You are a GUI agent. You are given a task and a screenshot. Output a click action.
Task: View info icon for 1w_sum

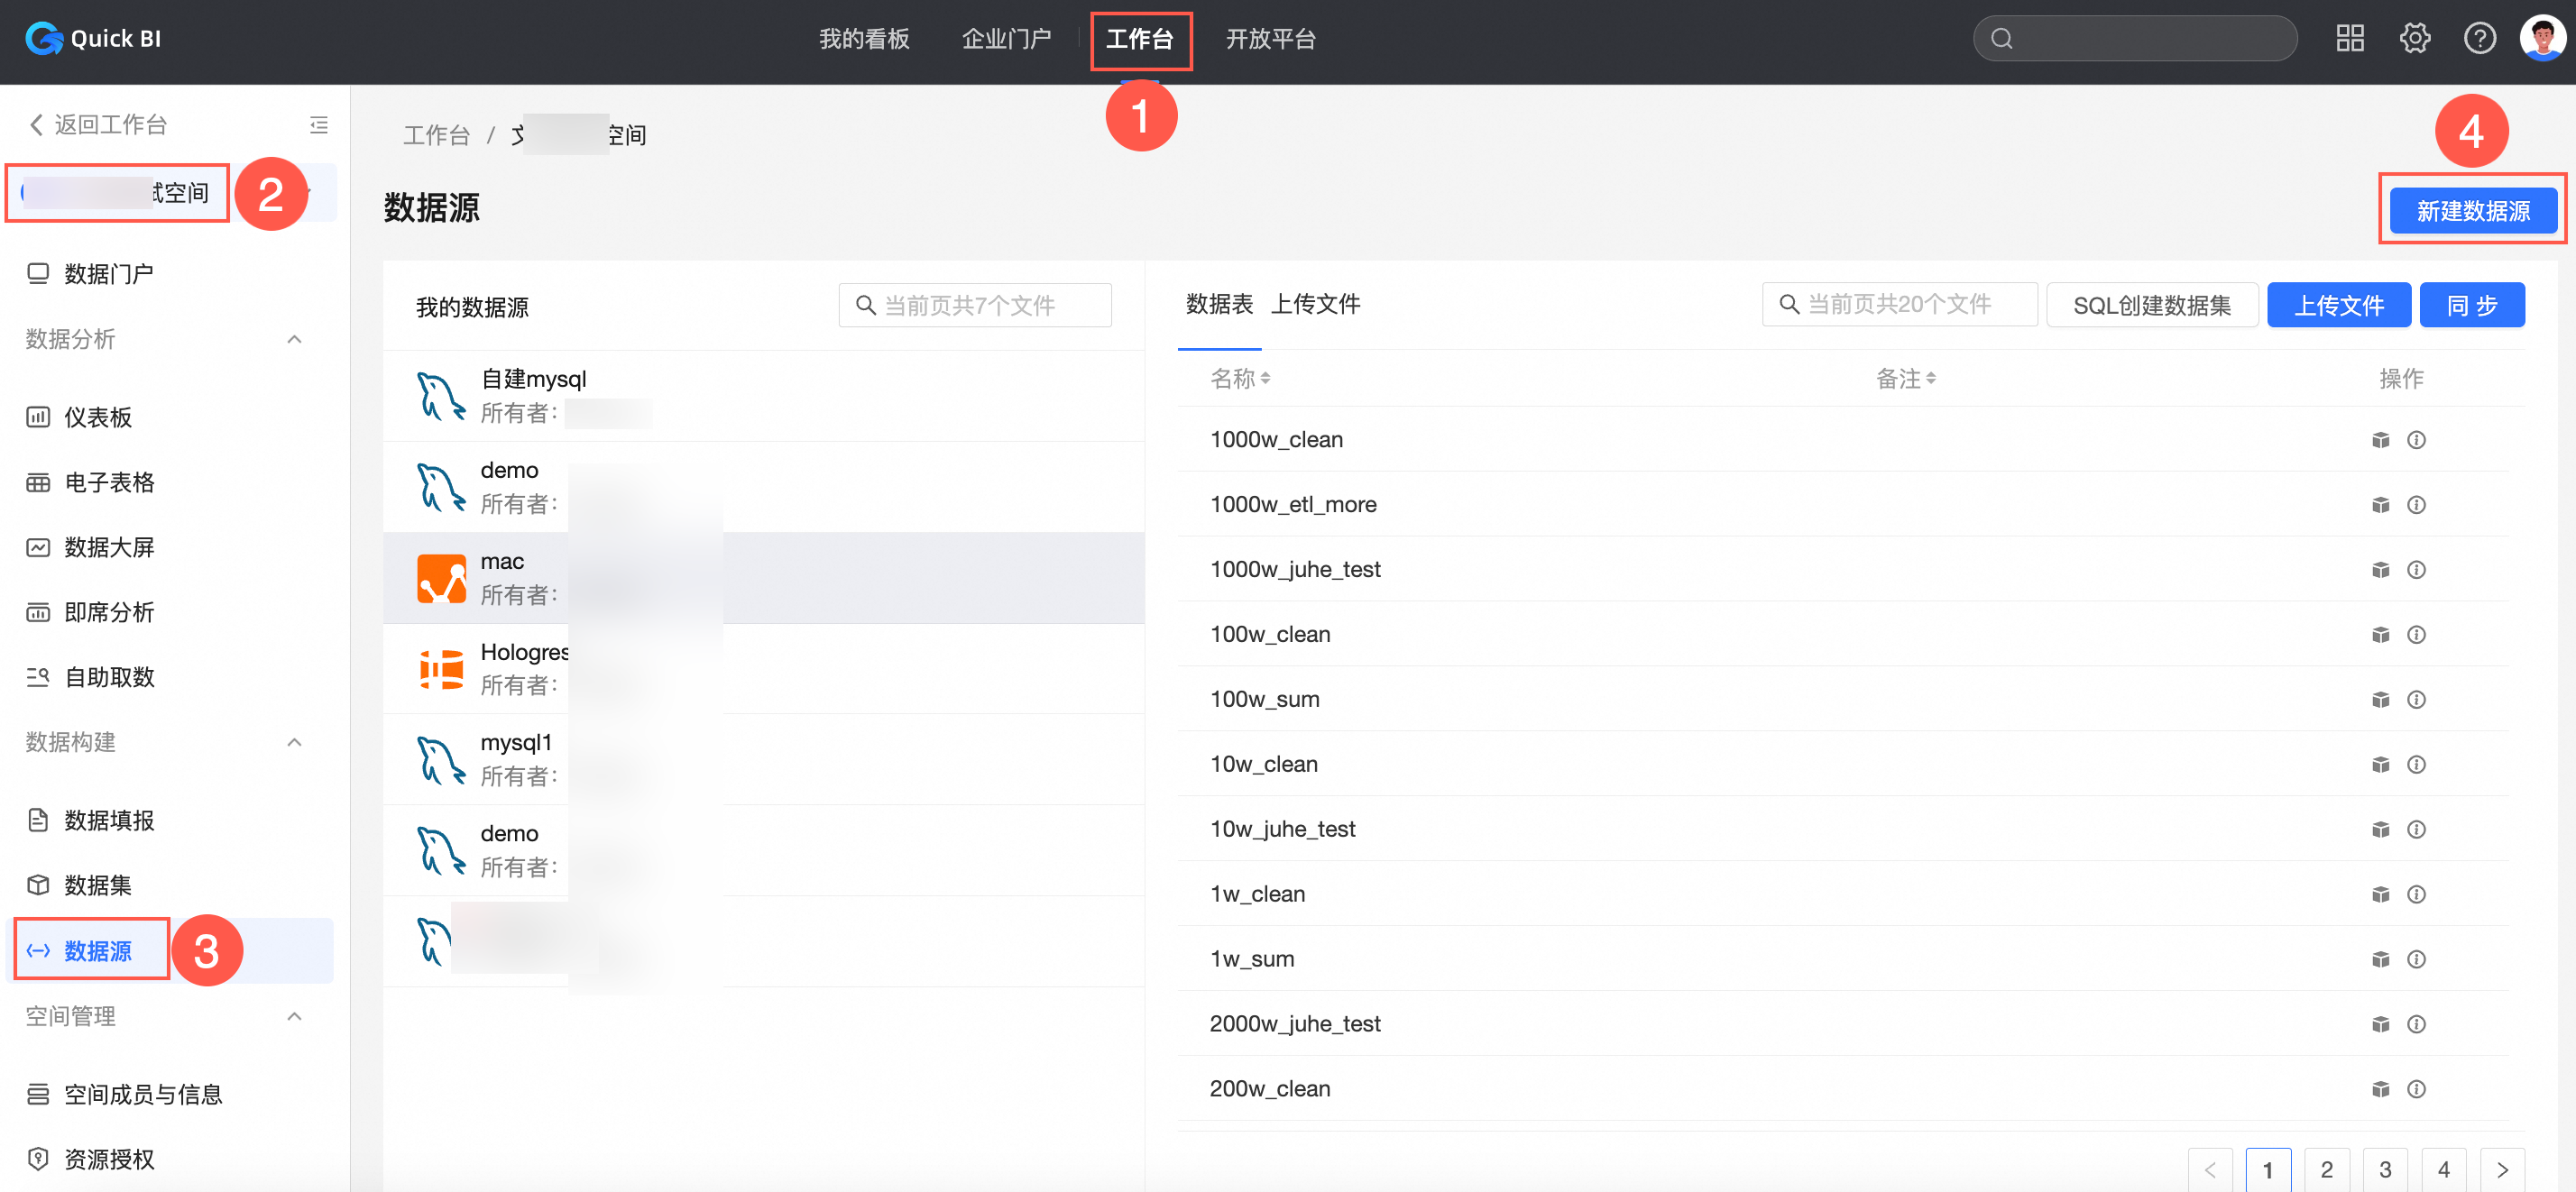2416,960
